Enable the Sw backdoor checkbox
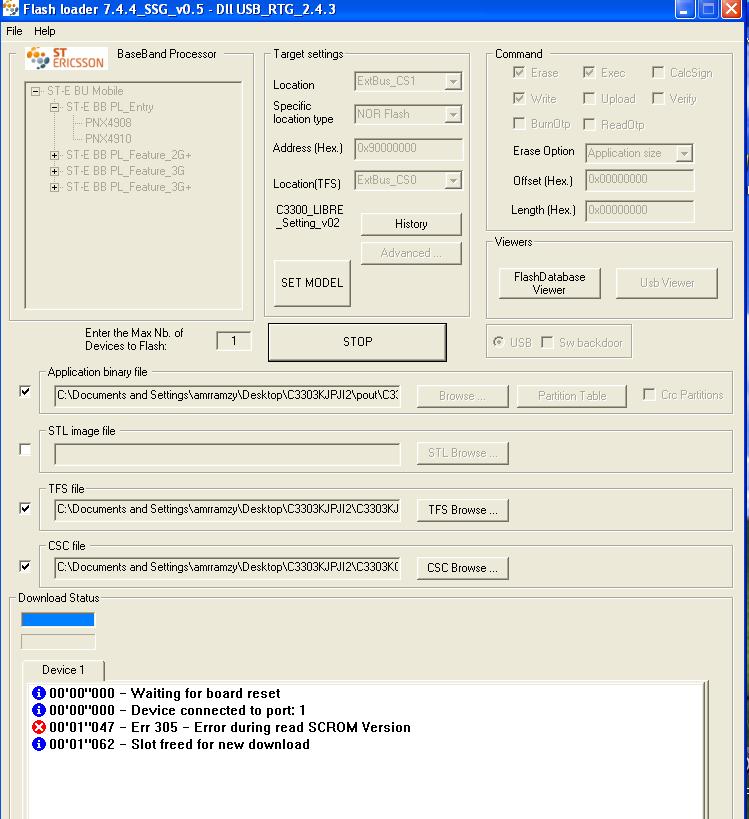This screenshot has width=749, height=819. click(x=547, y=342)
